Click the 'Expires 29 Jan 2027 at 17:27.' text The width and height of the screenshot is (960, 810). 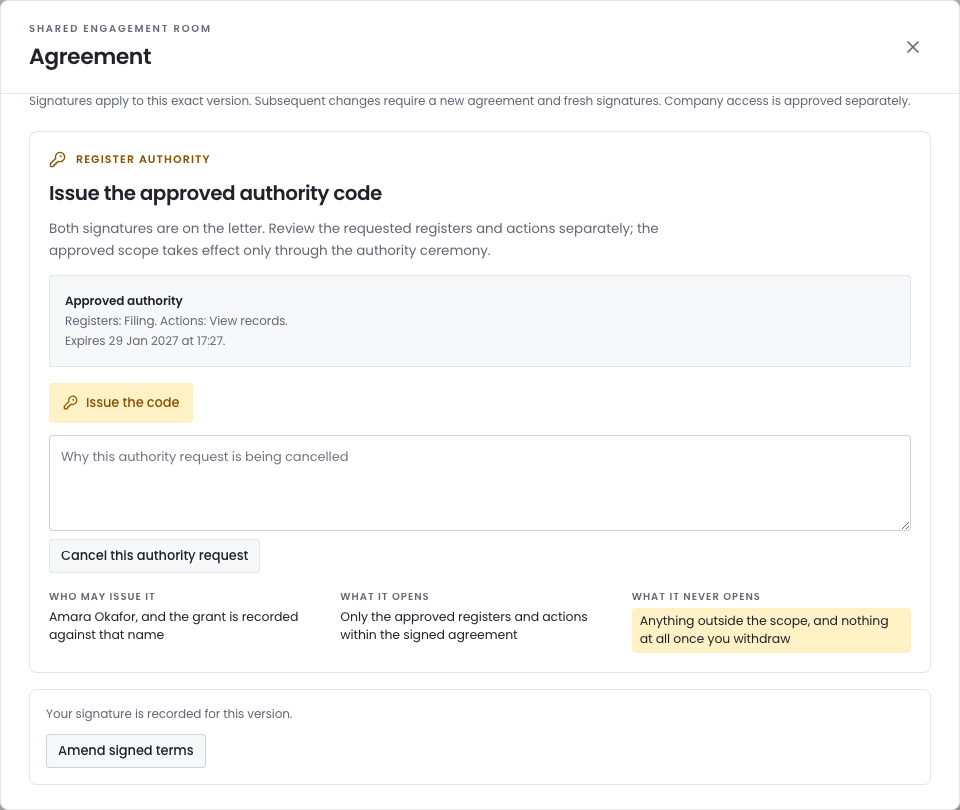coord(145,341)
